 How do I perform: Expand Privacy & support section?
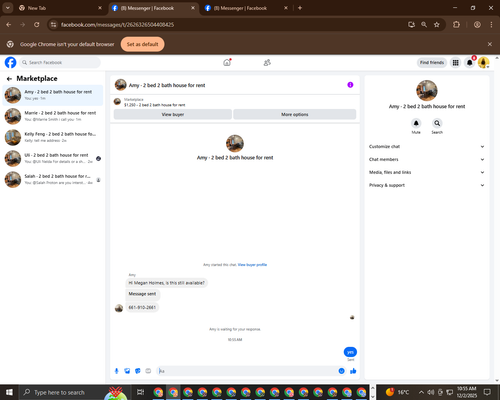[426, 185]
